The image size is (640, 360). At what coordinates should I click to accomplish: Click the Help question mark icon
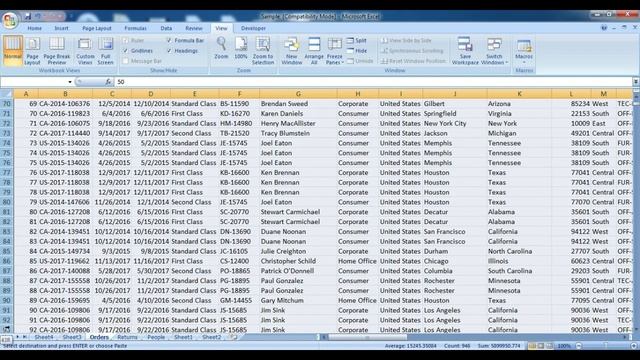pyautogui.click(x=604, y=28)
